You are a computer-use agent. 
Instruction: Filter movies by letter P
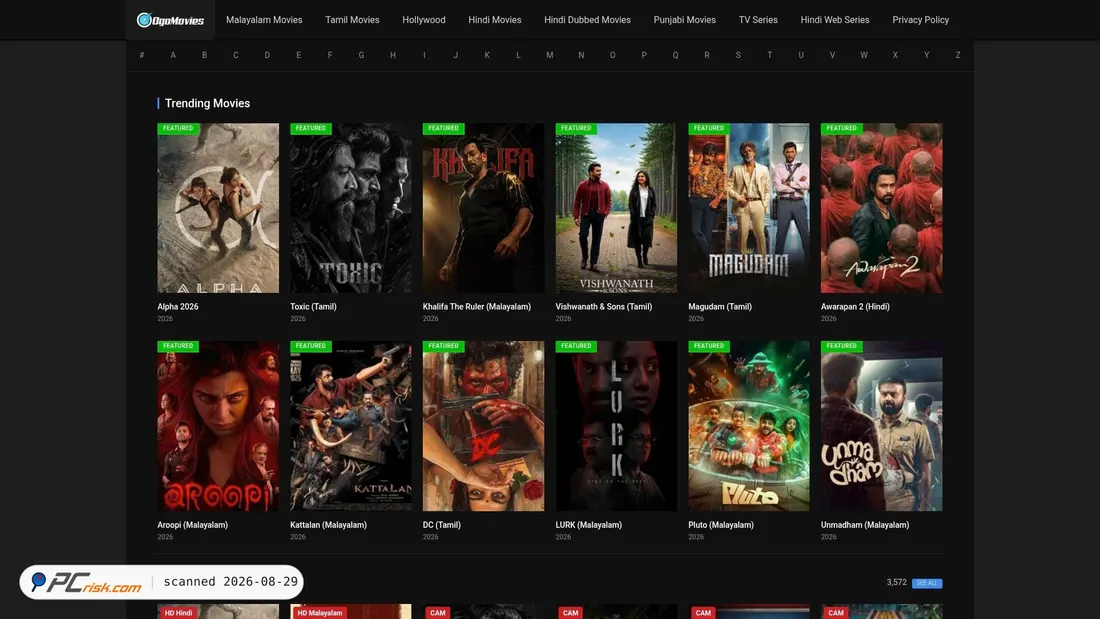click(x=644, y=55)
